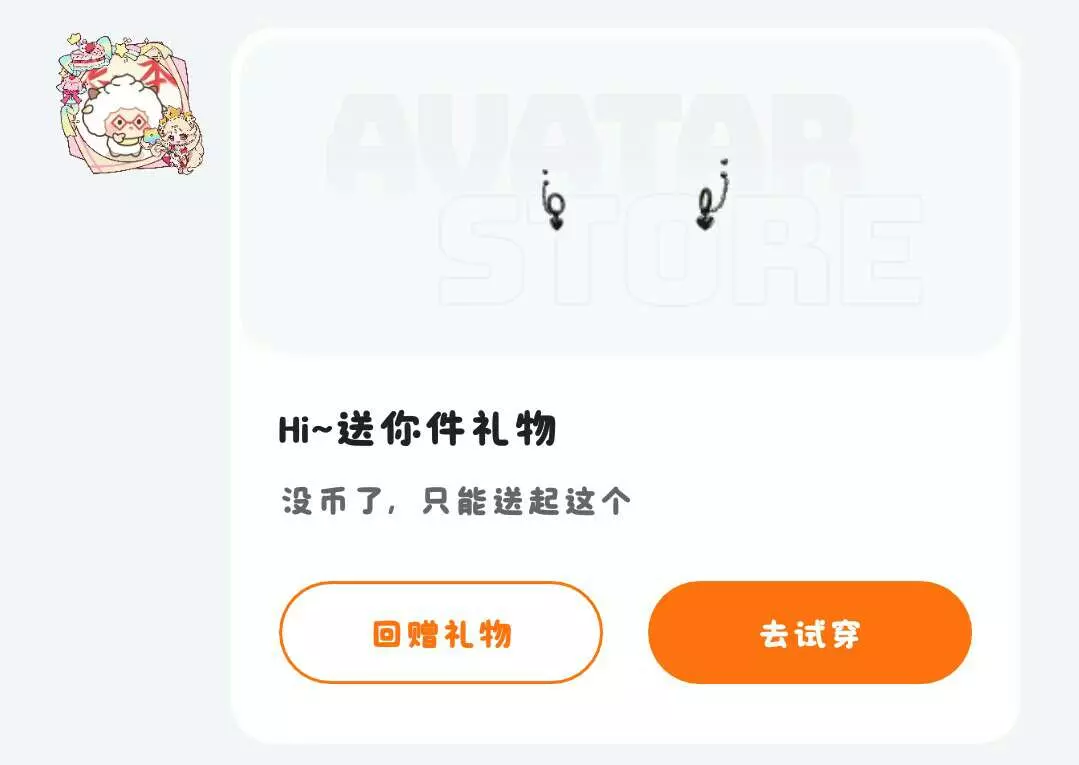
Task: Open try-on with 去试穿 button
Action: (810, 633)
